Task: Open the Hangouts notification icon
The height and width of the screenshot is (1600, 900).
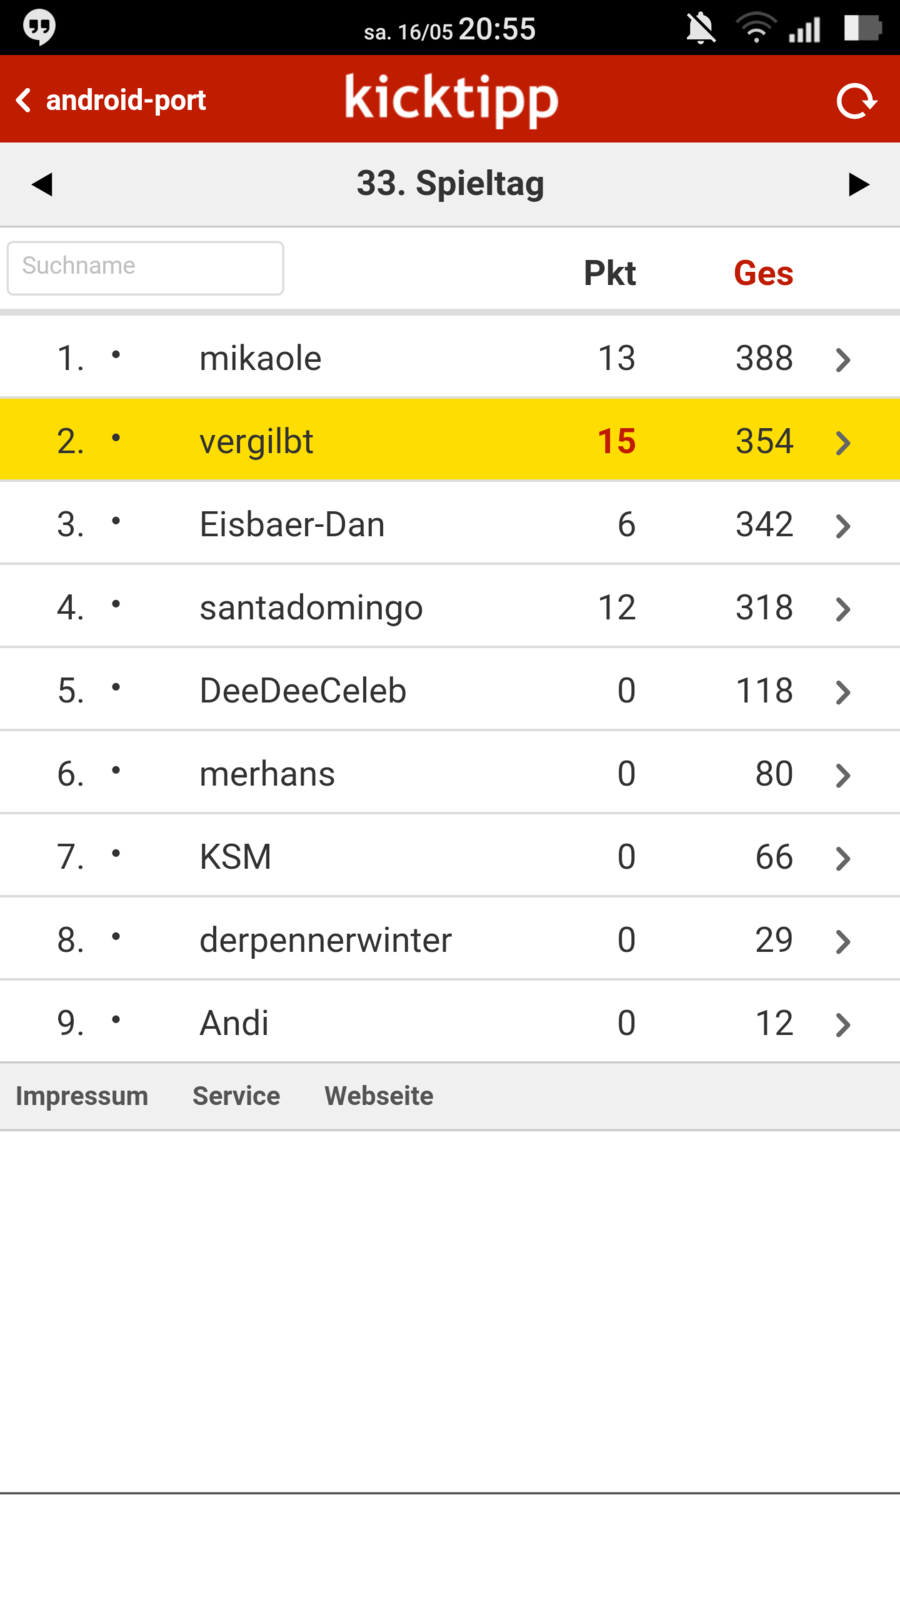Action: point(39,27)
